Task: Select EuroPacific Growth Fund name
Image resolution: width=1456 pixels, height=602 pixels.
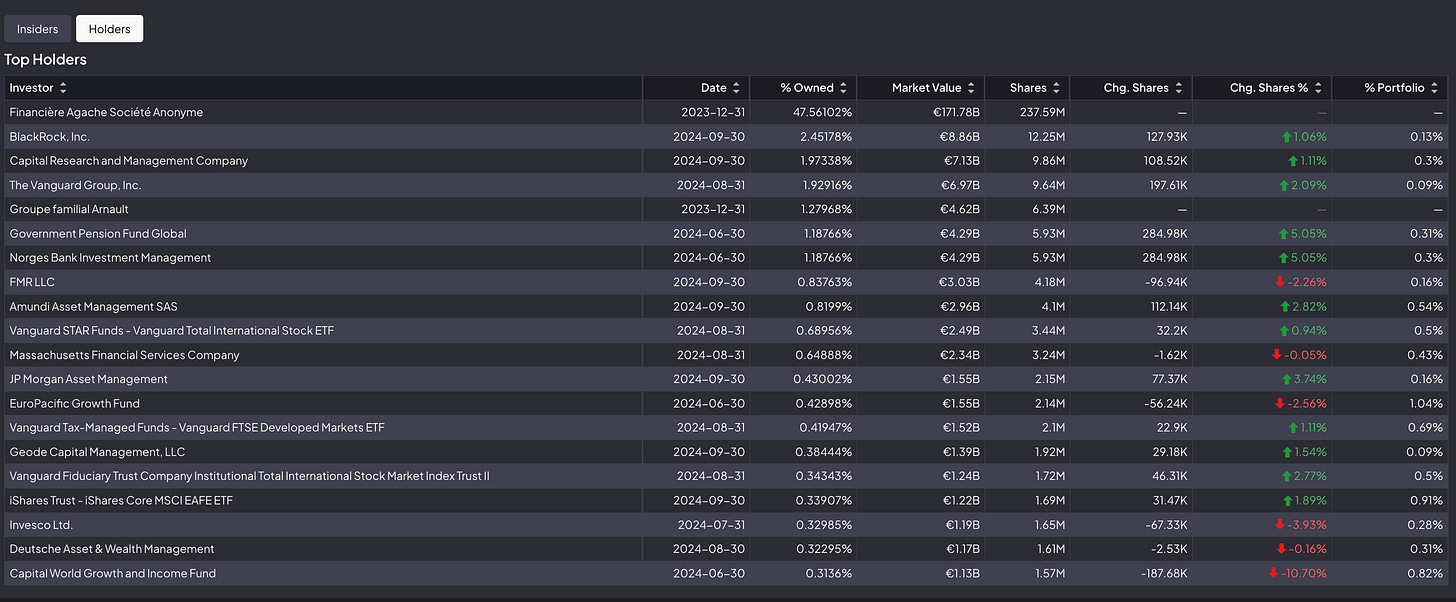Action: tap(75, 403)
